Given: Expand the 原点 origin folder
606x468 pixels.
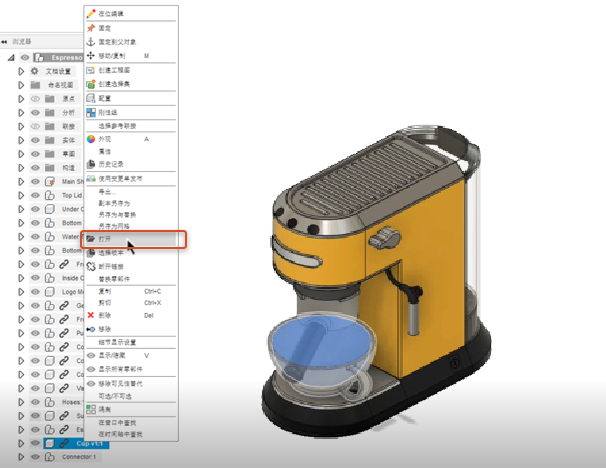Looking at the screenshot, I should pyautogui.click(x=21, y=99).
